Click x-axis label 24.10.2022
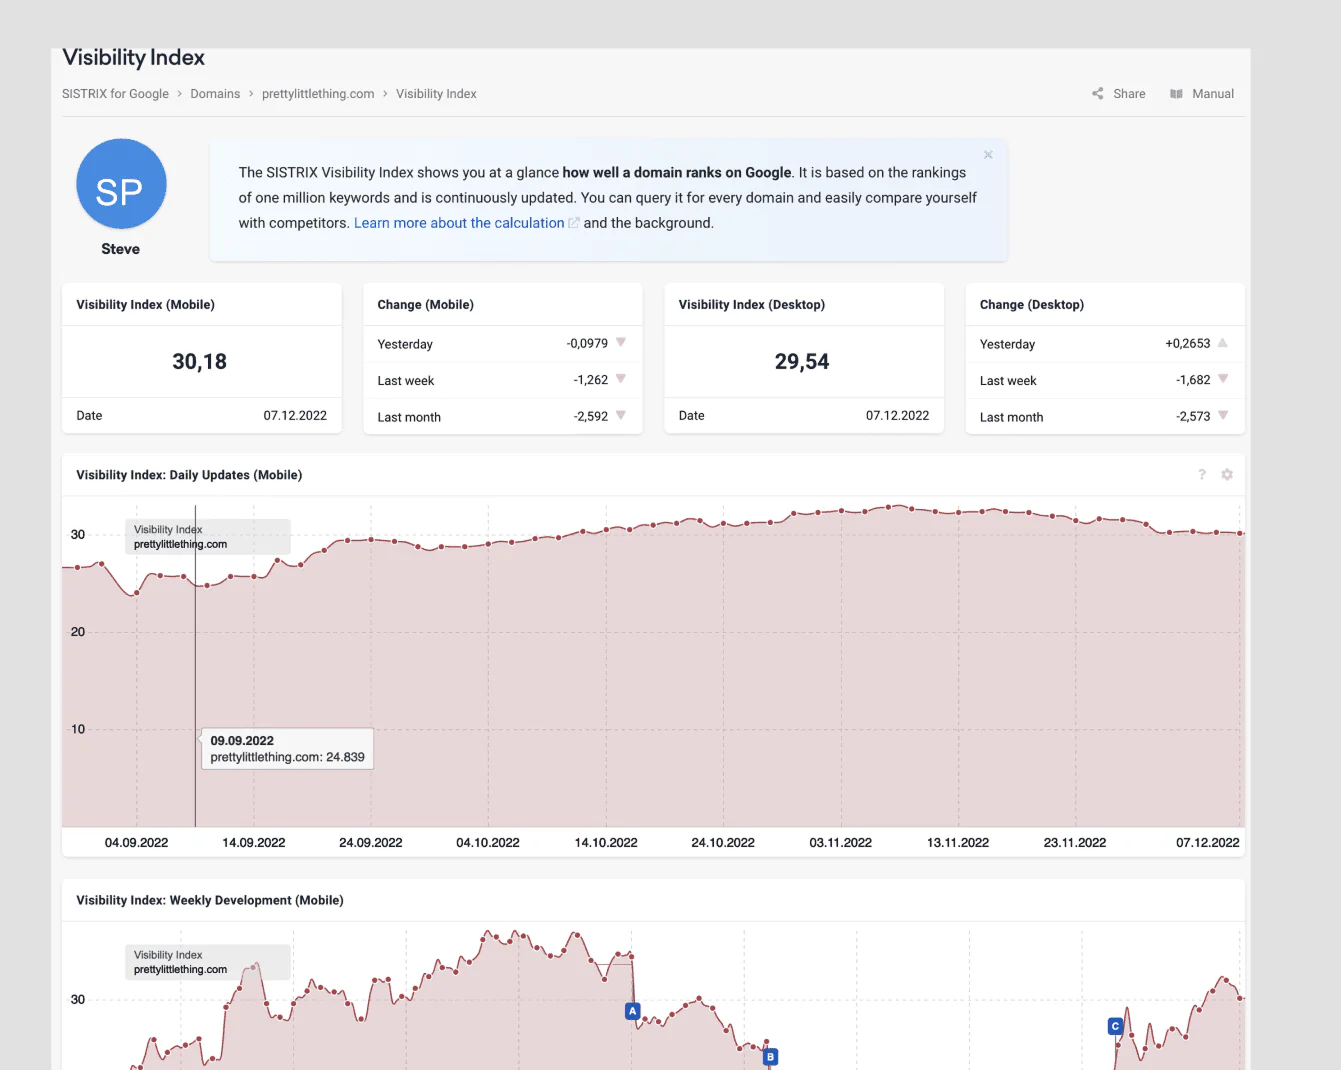 (723, 843)
